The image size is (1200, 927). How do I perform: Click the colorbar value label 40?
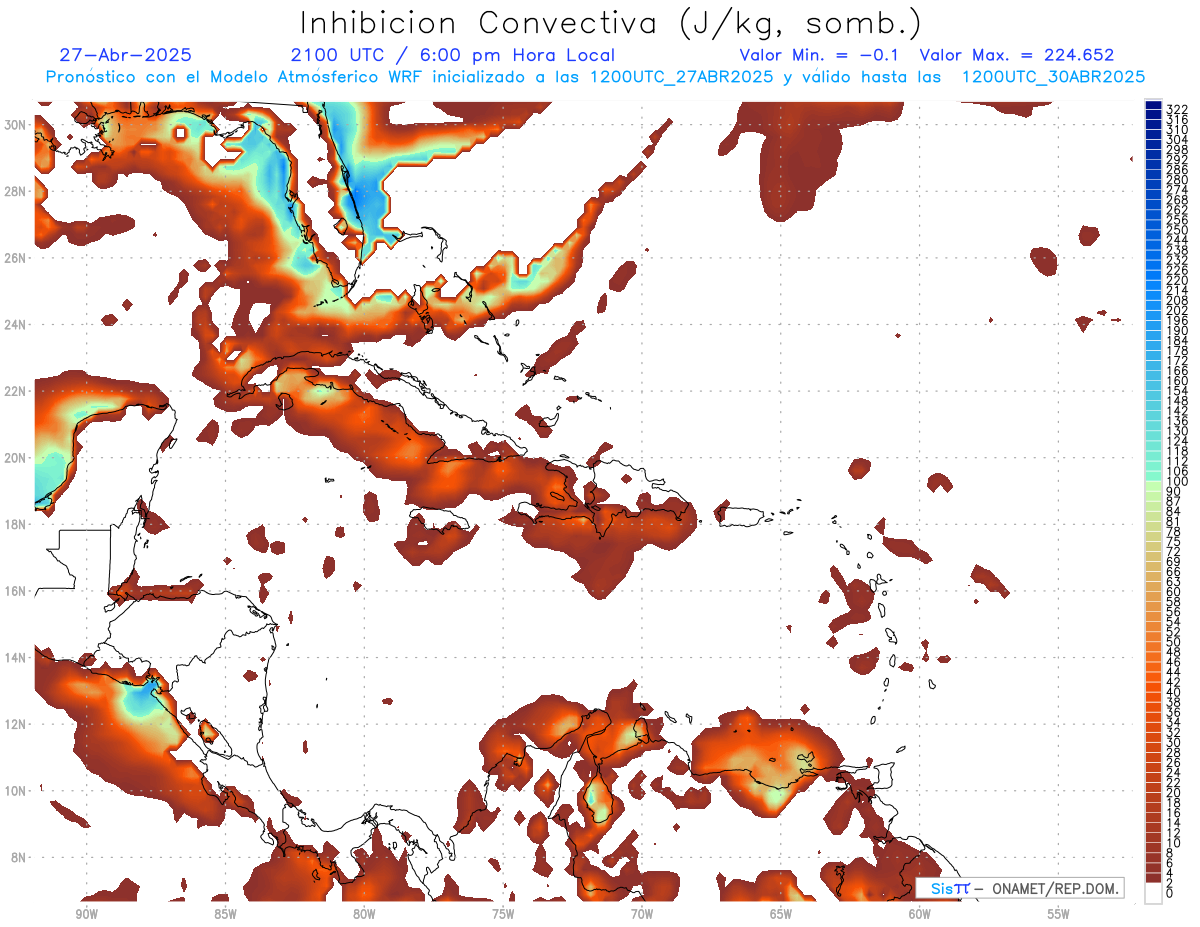pyautogui.click(x=1173, y=692)
